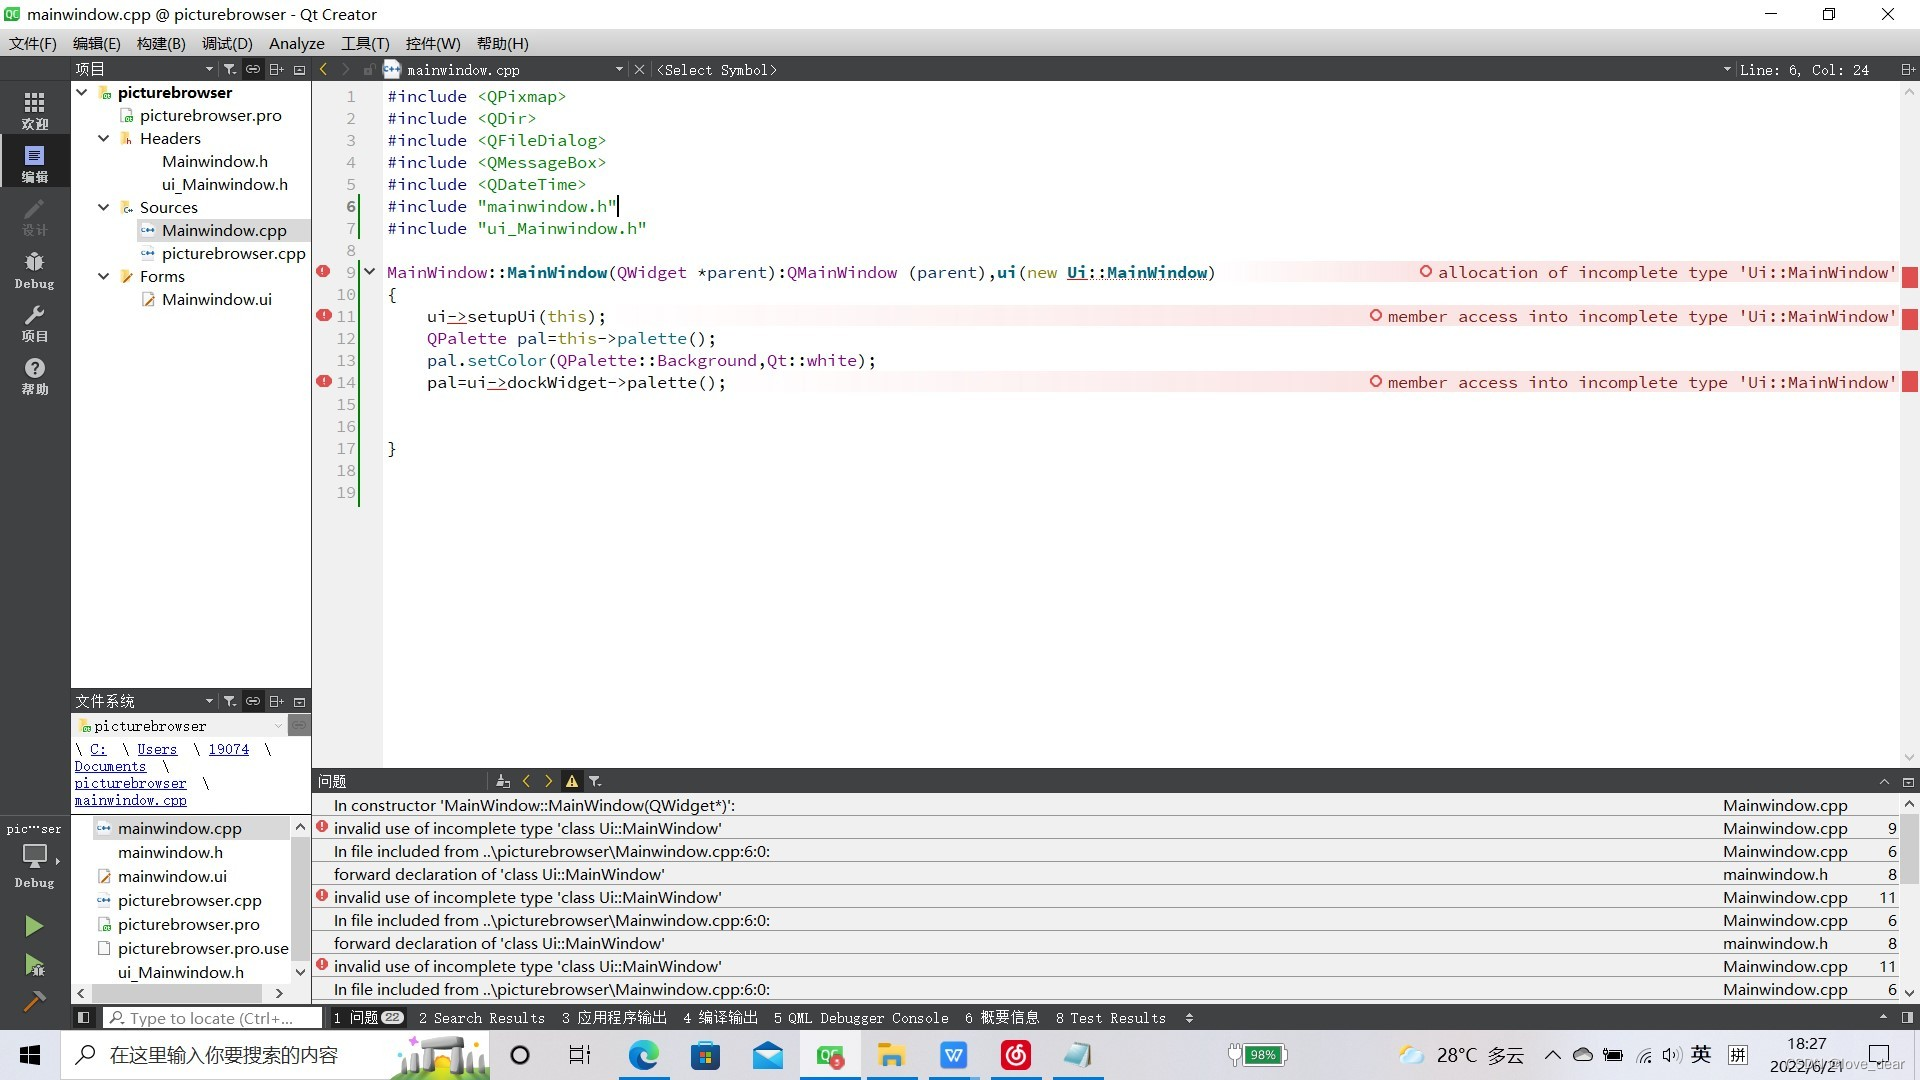Switch to Debug mode in sidebar
This screenshot has height=1080, width=1920.
pyautogui.click(x=35, y=268)
